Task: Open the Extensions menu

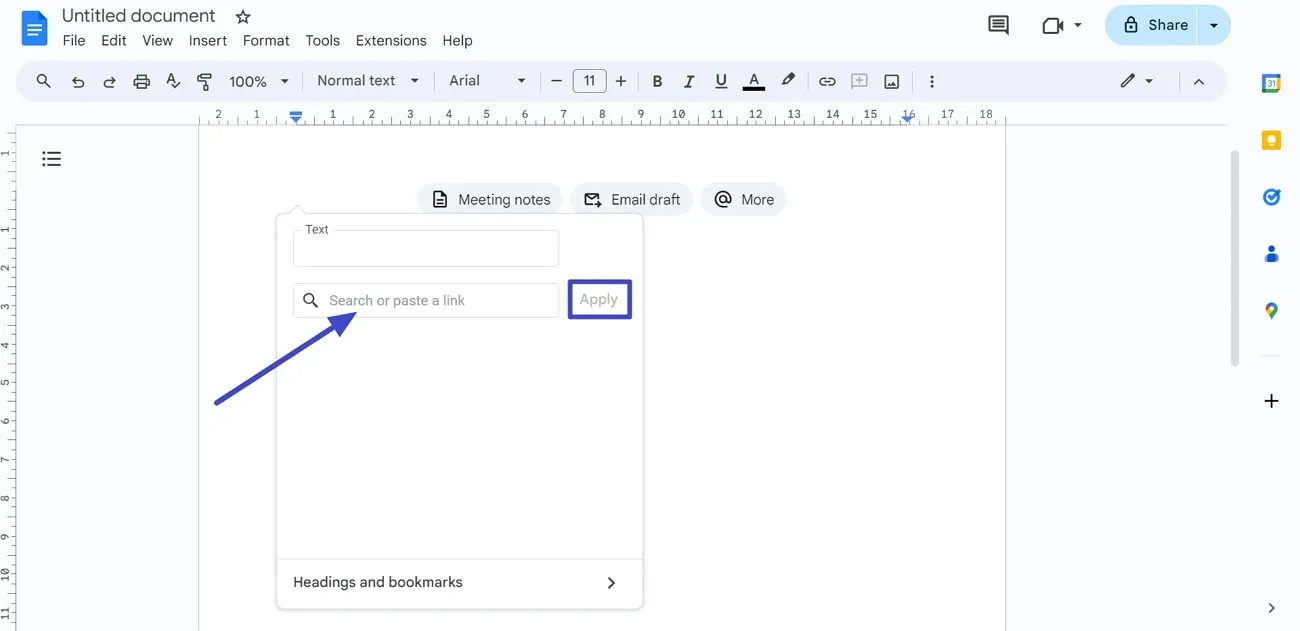Action: tap(390, 40)
